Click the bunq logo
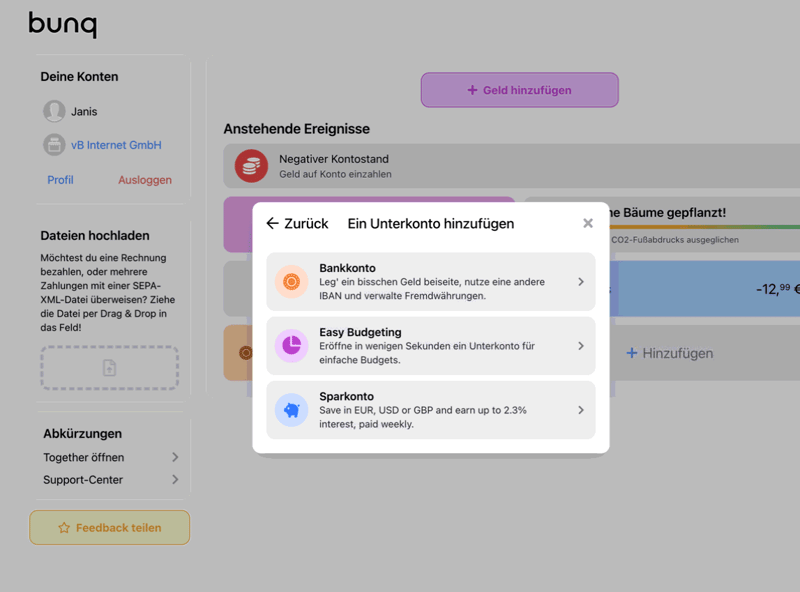Viewport: 800px width, 592px height. (x=62, y=23)
